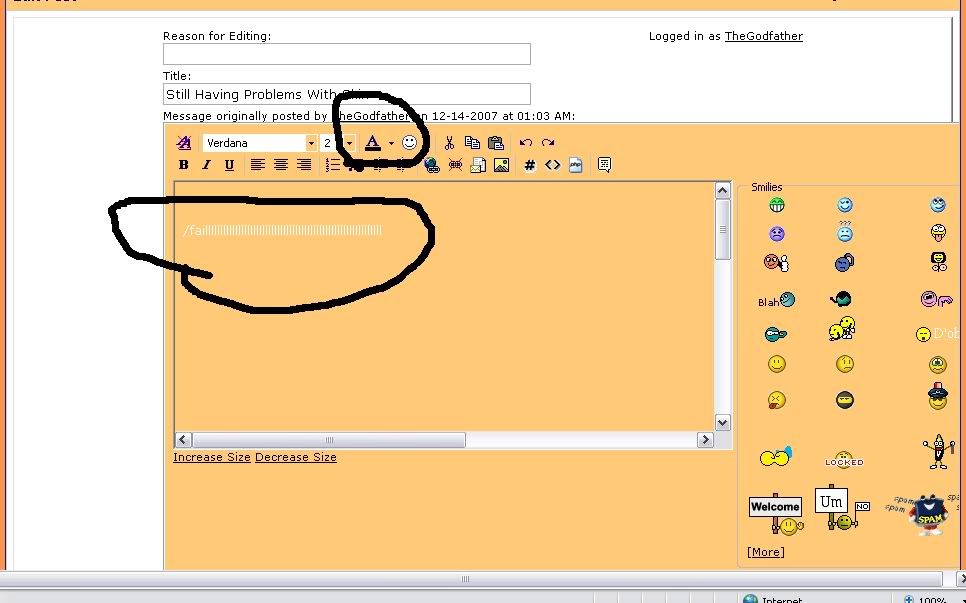The image size is (966, 603).
Task: Click the Increase Size link
Action: [x=211, y=457]
